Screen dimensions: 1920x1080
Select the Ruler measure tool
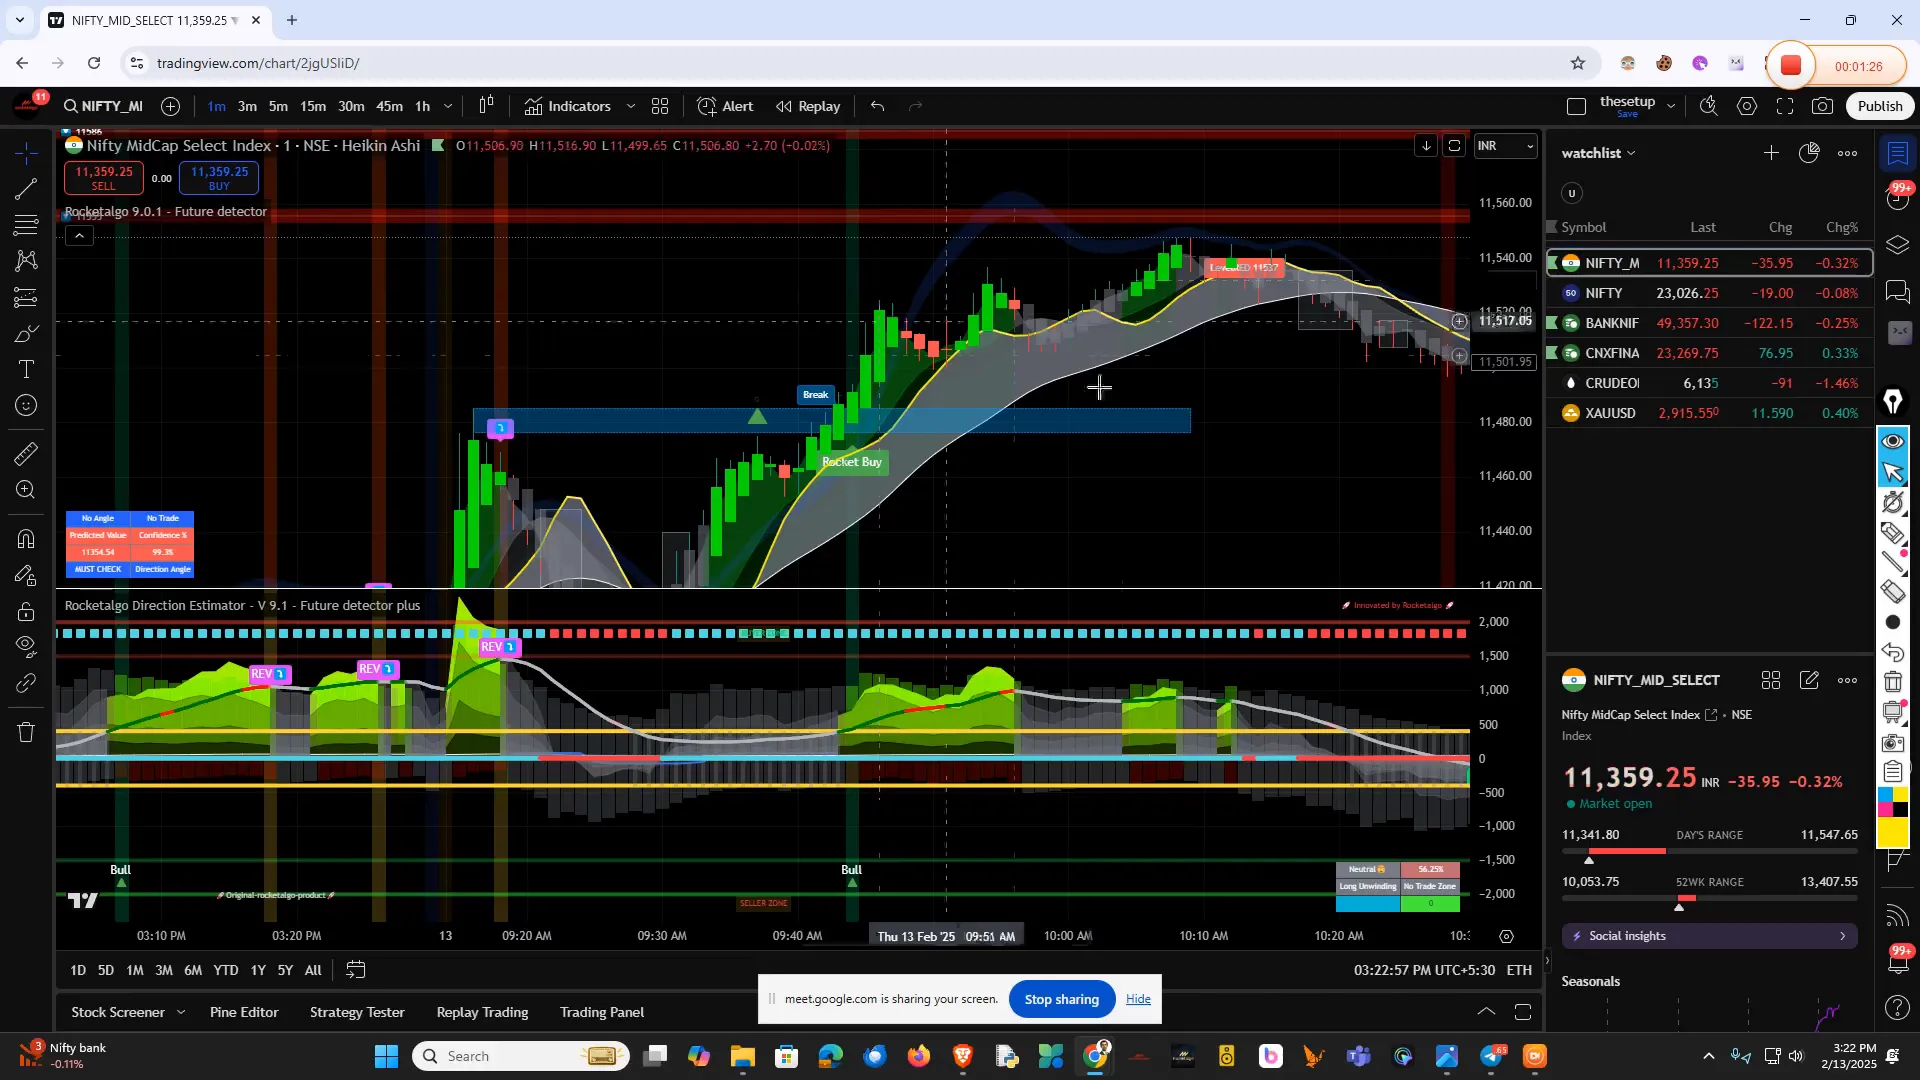point(25,453)
